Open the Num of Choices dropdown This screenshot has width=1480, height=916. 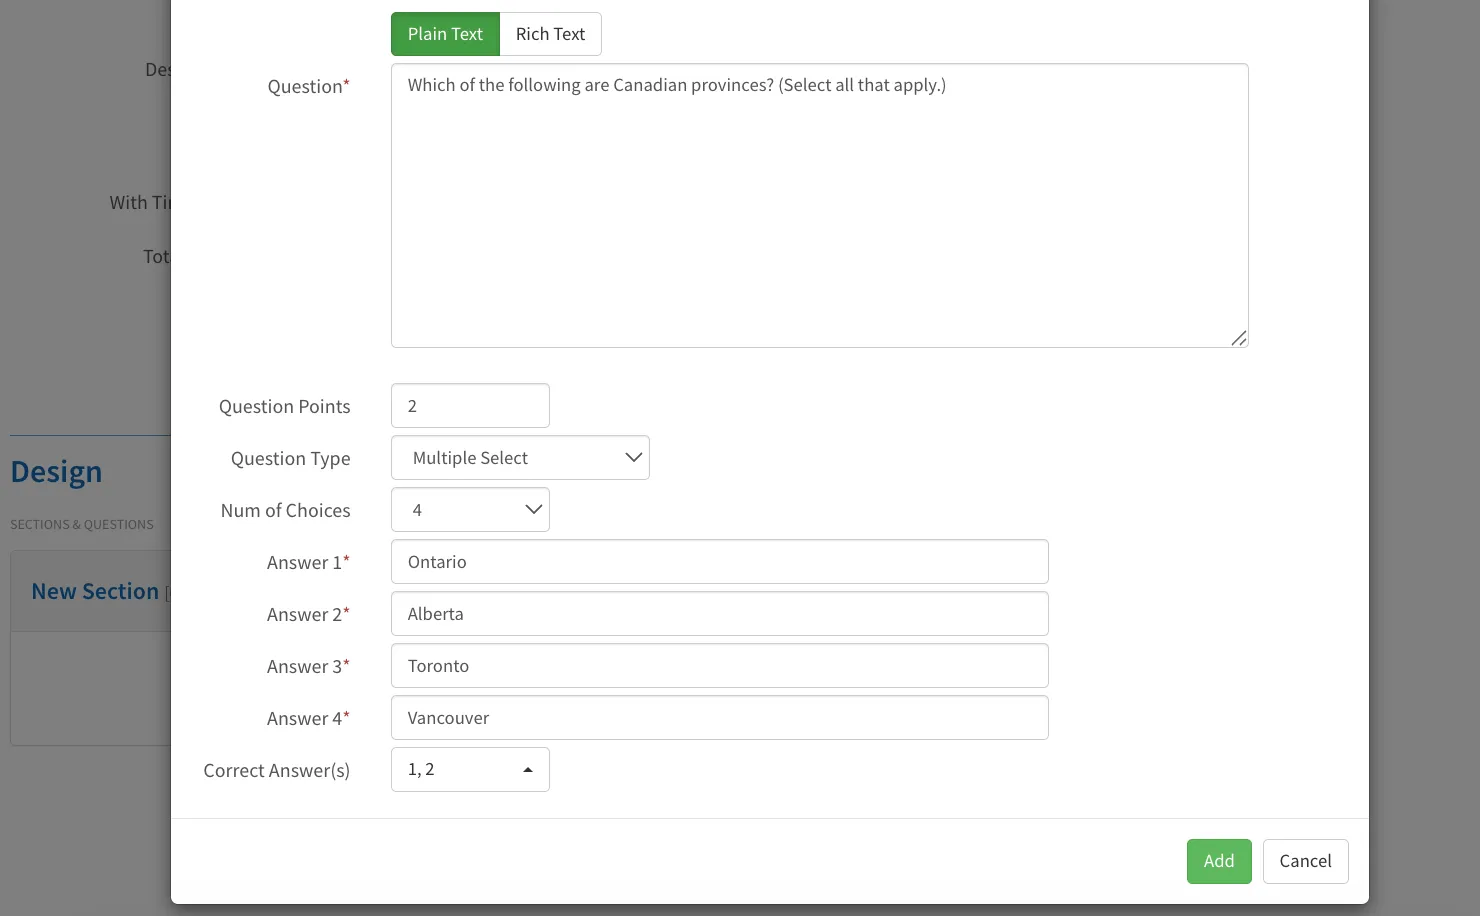pyautogui.click(x=470, y=510)
